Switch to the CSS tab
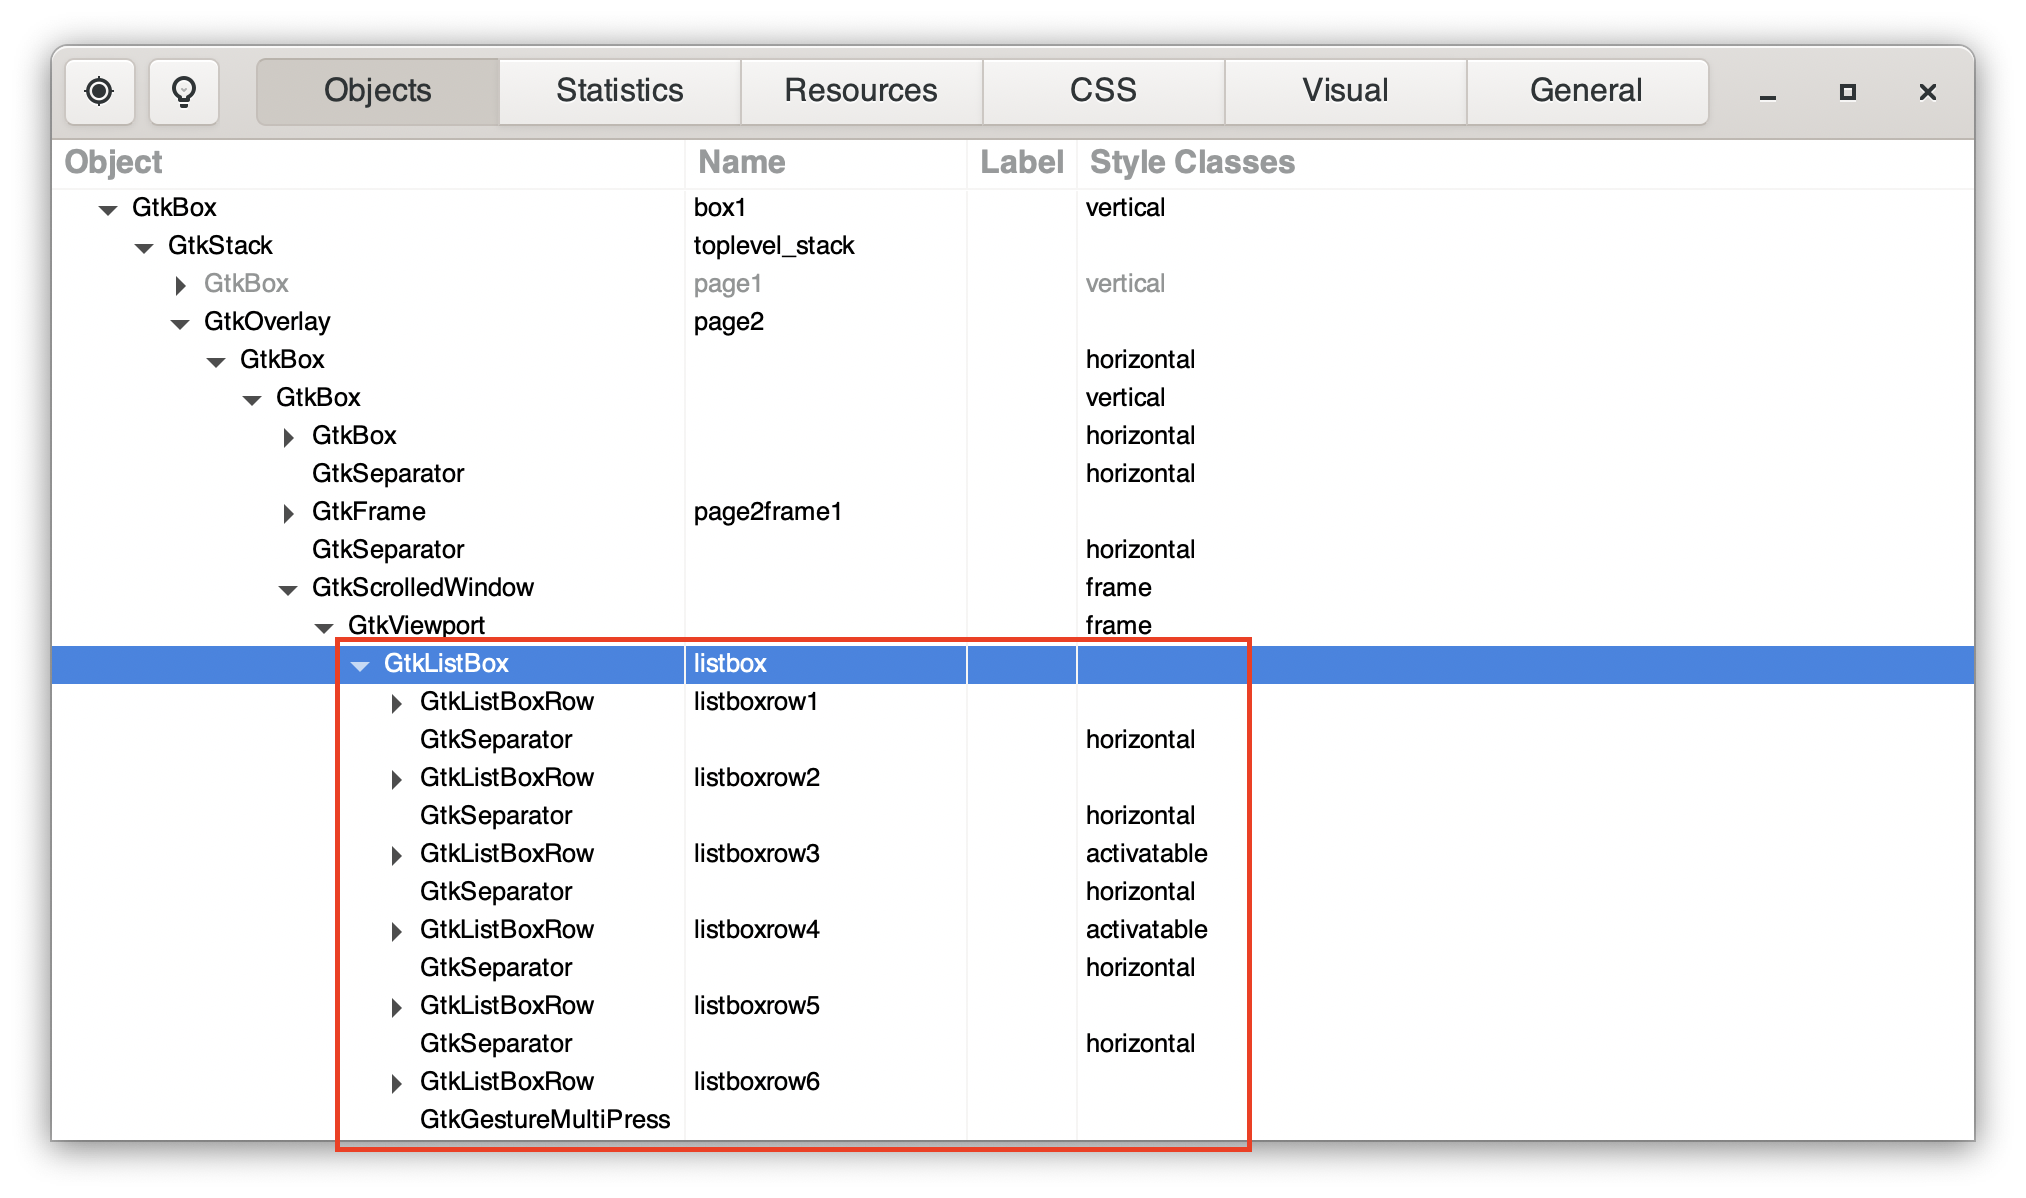This screenshot has width=2026, height=1198. (1103, 91)
